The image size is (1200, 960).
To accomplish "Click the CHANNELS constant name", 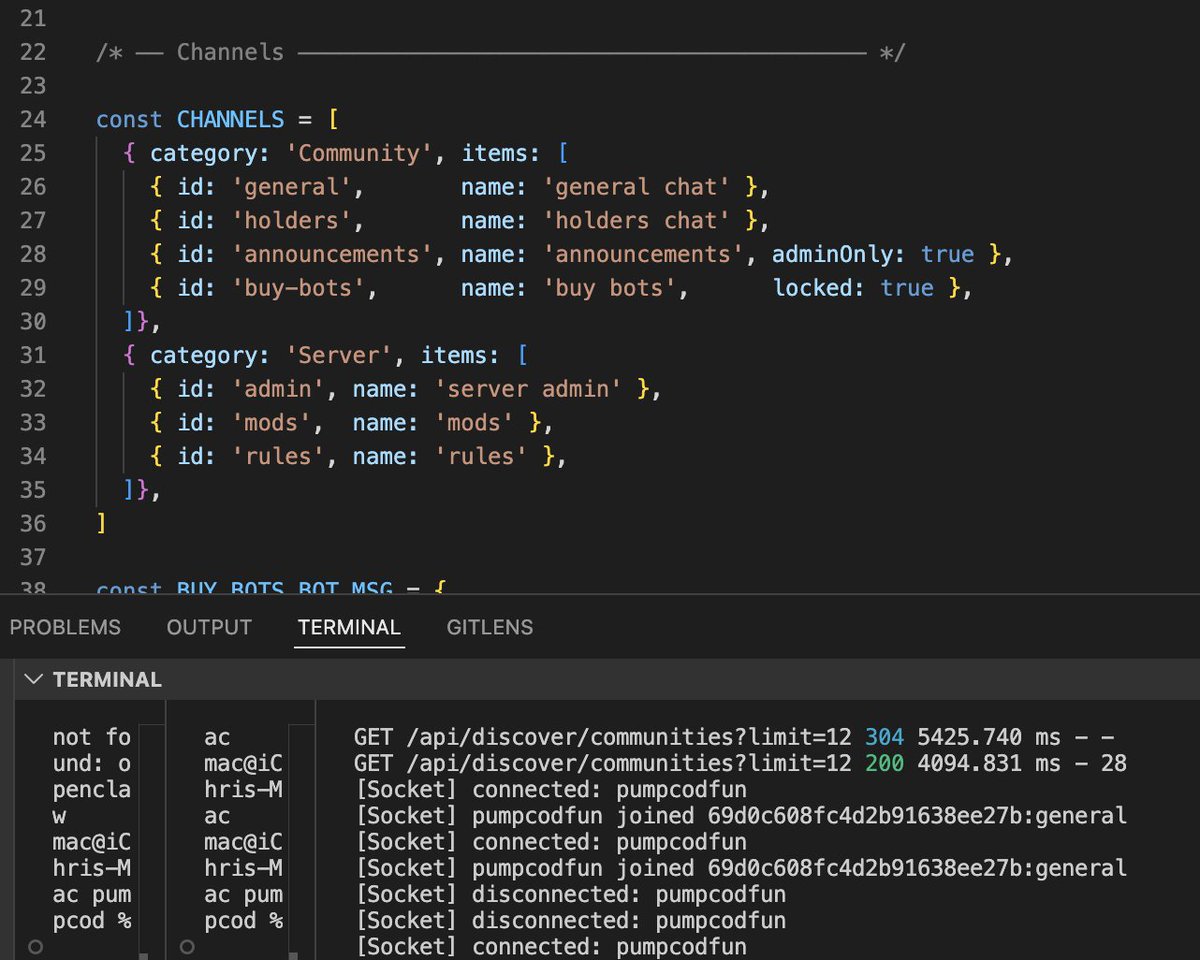I will coord(231,119).
